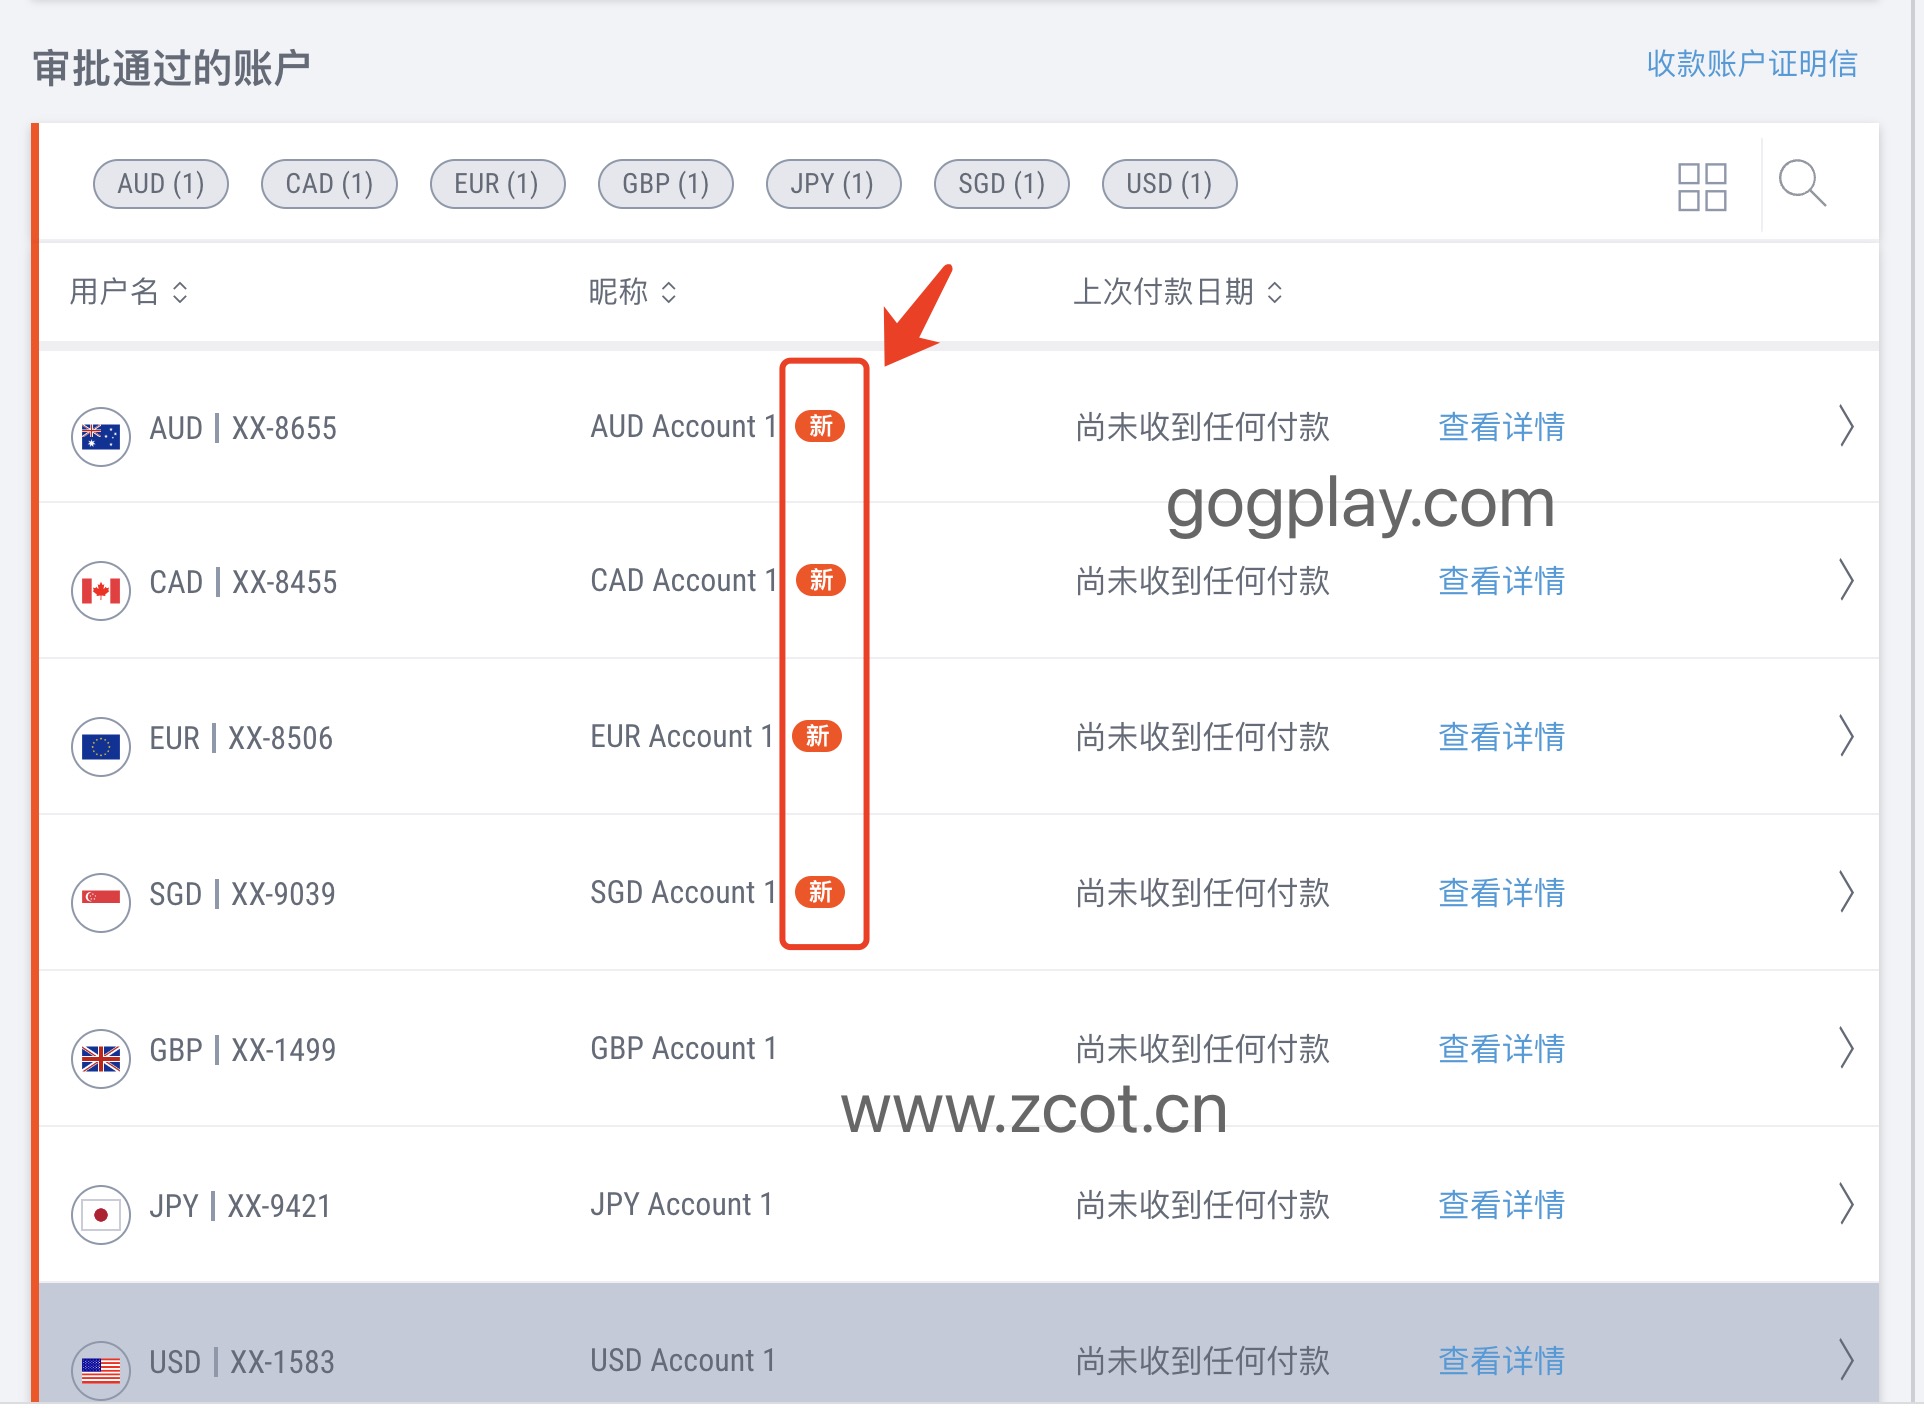Image resolution: width=1924 pixels, height=1408 pixels.
Task: Click 尚未收到任何付款 in the AUD row
Action: pyautogui.click(x=1203, y=427)
